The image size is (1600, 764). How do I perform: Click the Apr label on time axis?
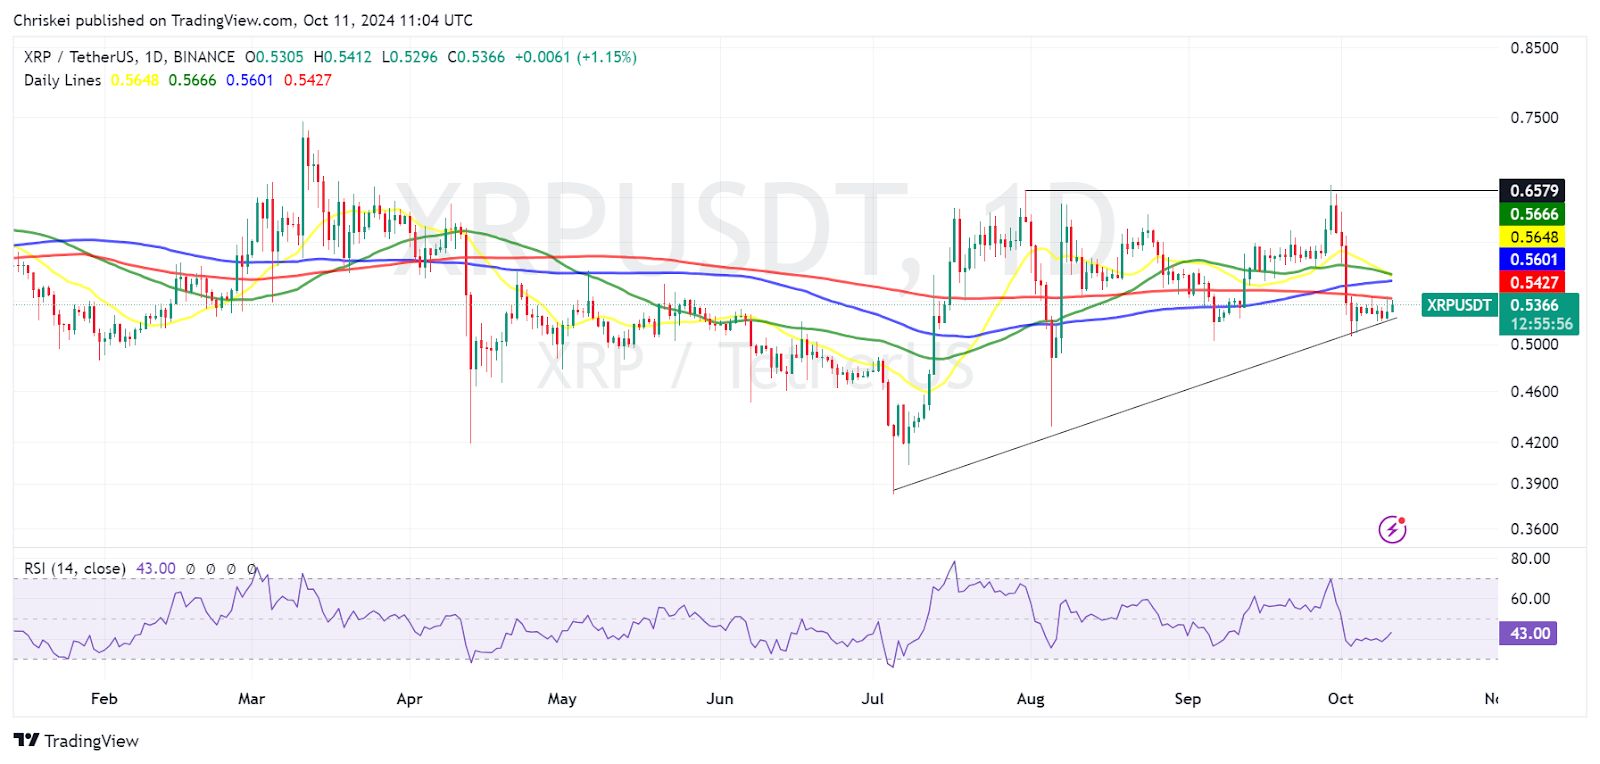coord(410,698)
